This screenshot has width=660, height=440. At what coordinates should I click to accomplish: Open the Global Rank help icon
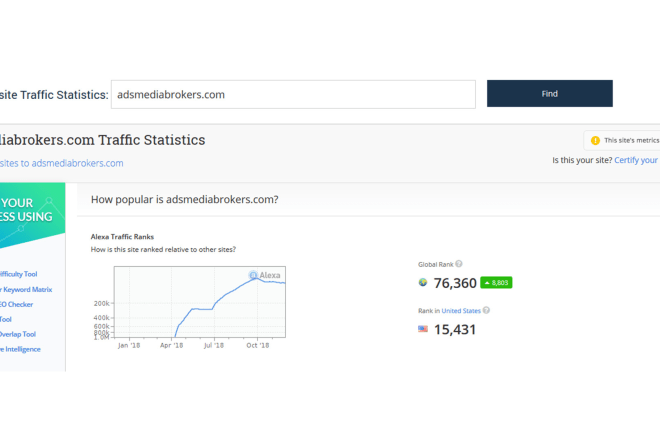click(459, 264)
